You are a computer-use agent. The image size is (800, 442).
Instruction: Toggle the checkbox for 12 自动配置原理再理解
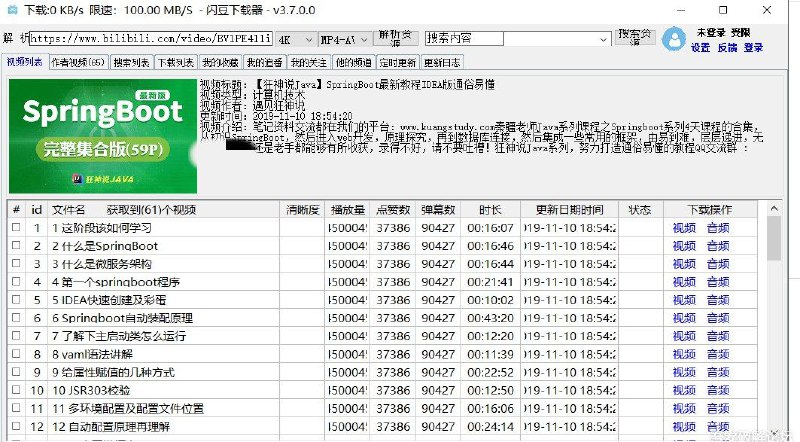[x=16, y=426]
